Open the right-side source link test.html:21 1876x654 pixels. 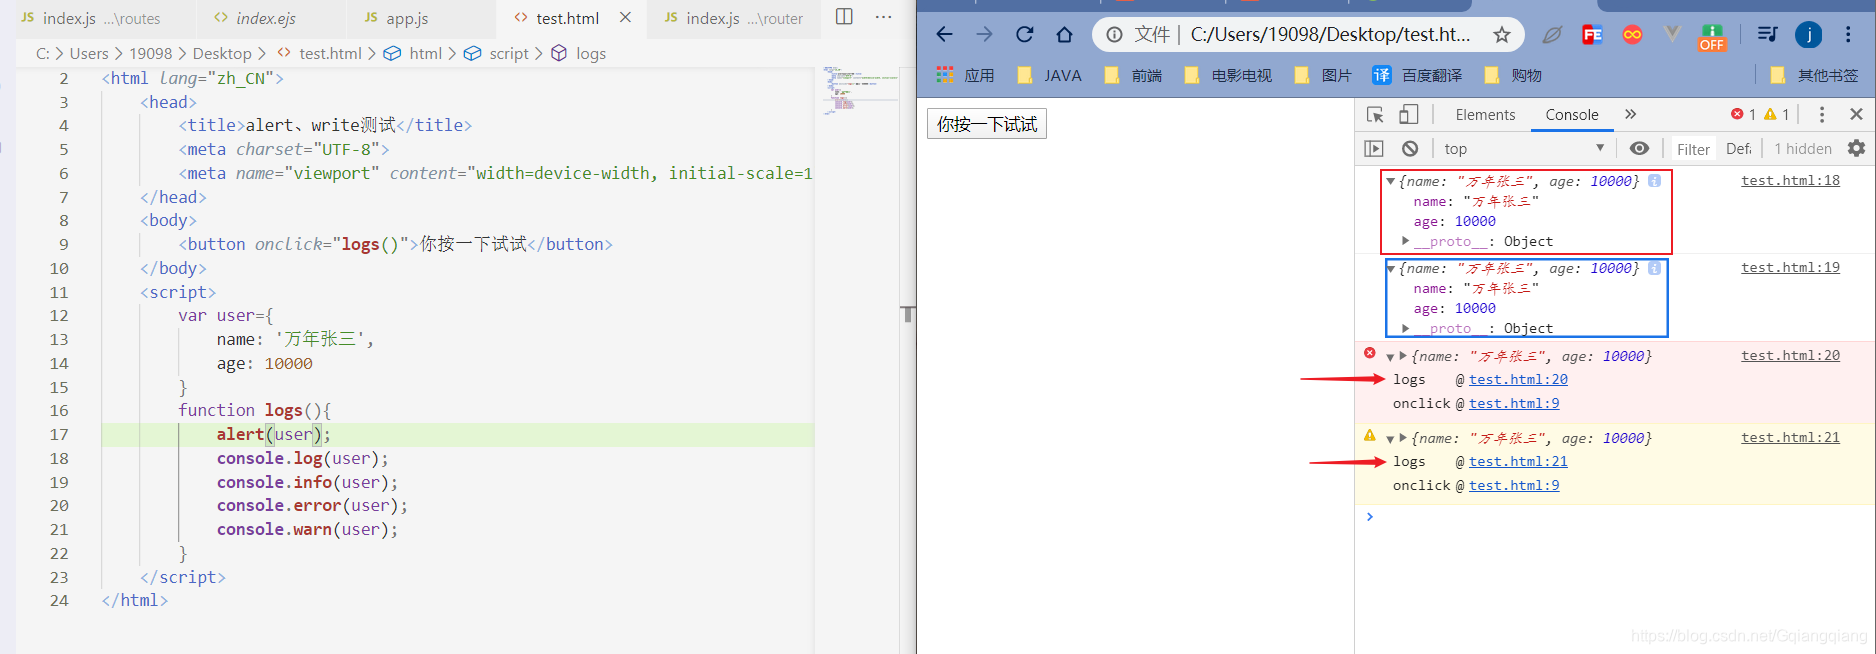pyautogui.click(x=1790, y=438)
